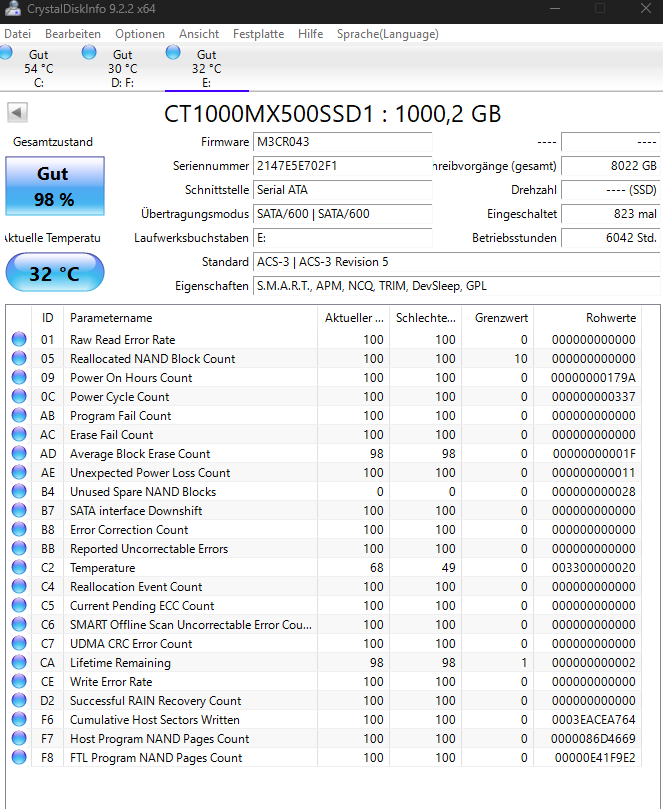Click the Eigenschaften field with S.M.A.R.T., APM
Viewport: 663px width, 809px height.
point(457,286)
